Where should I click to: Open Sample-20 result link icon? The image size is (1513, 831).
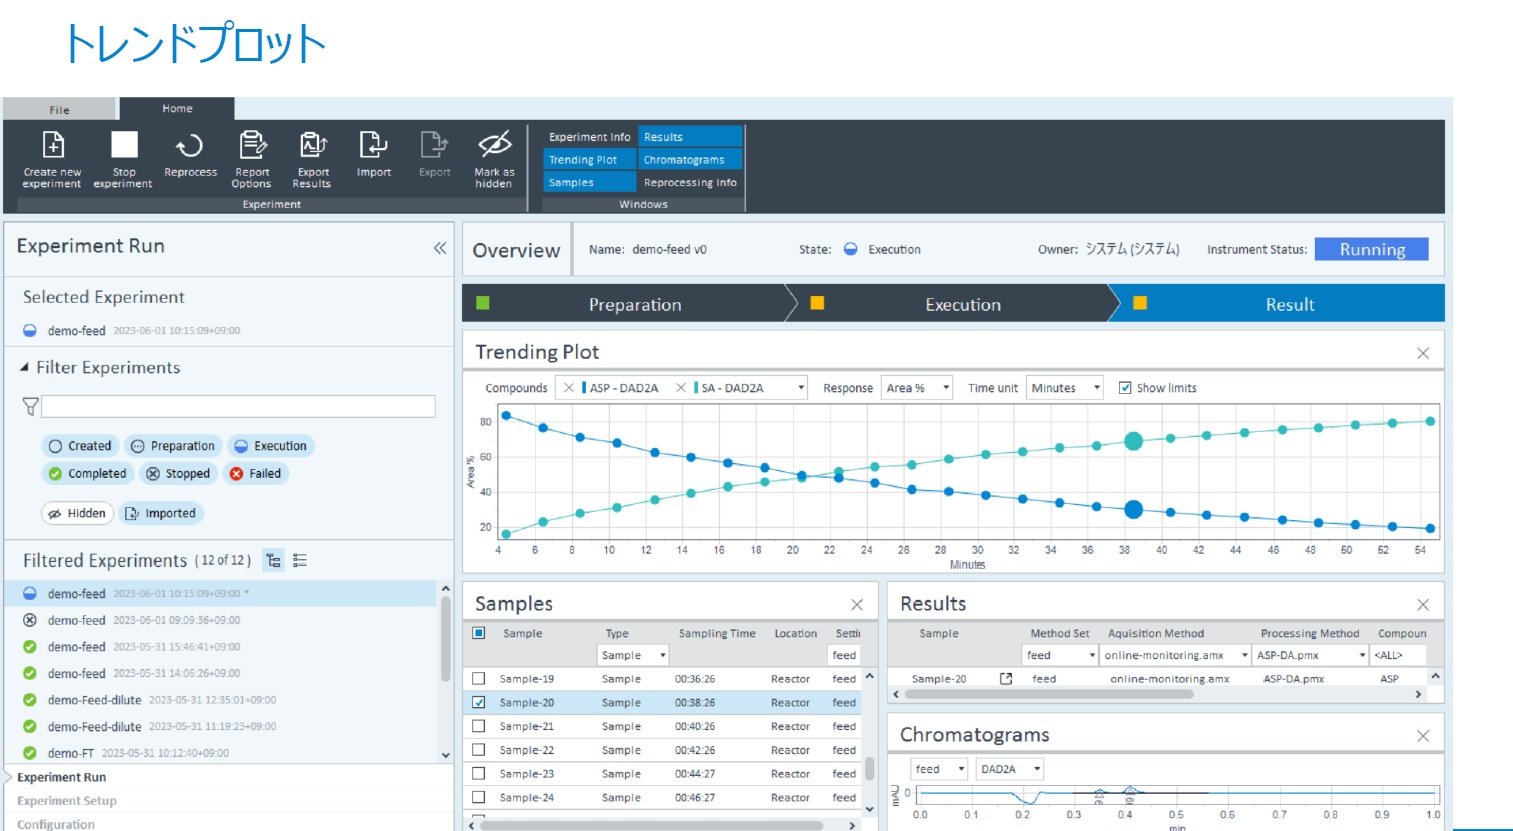[x=1006, y=678]
